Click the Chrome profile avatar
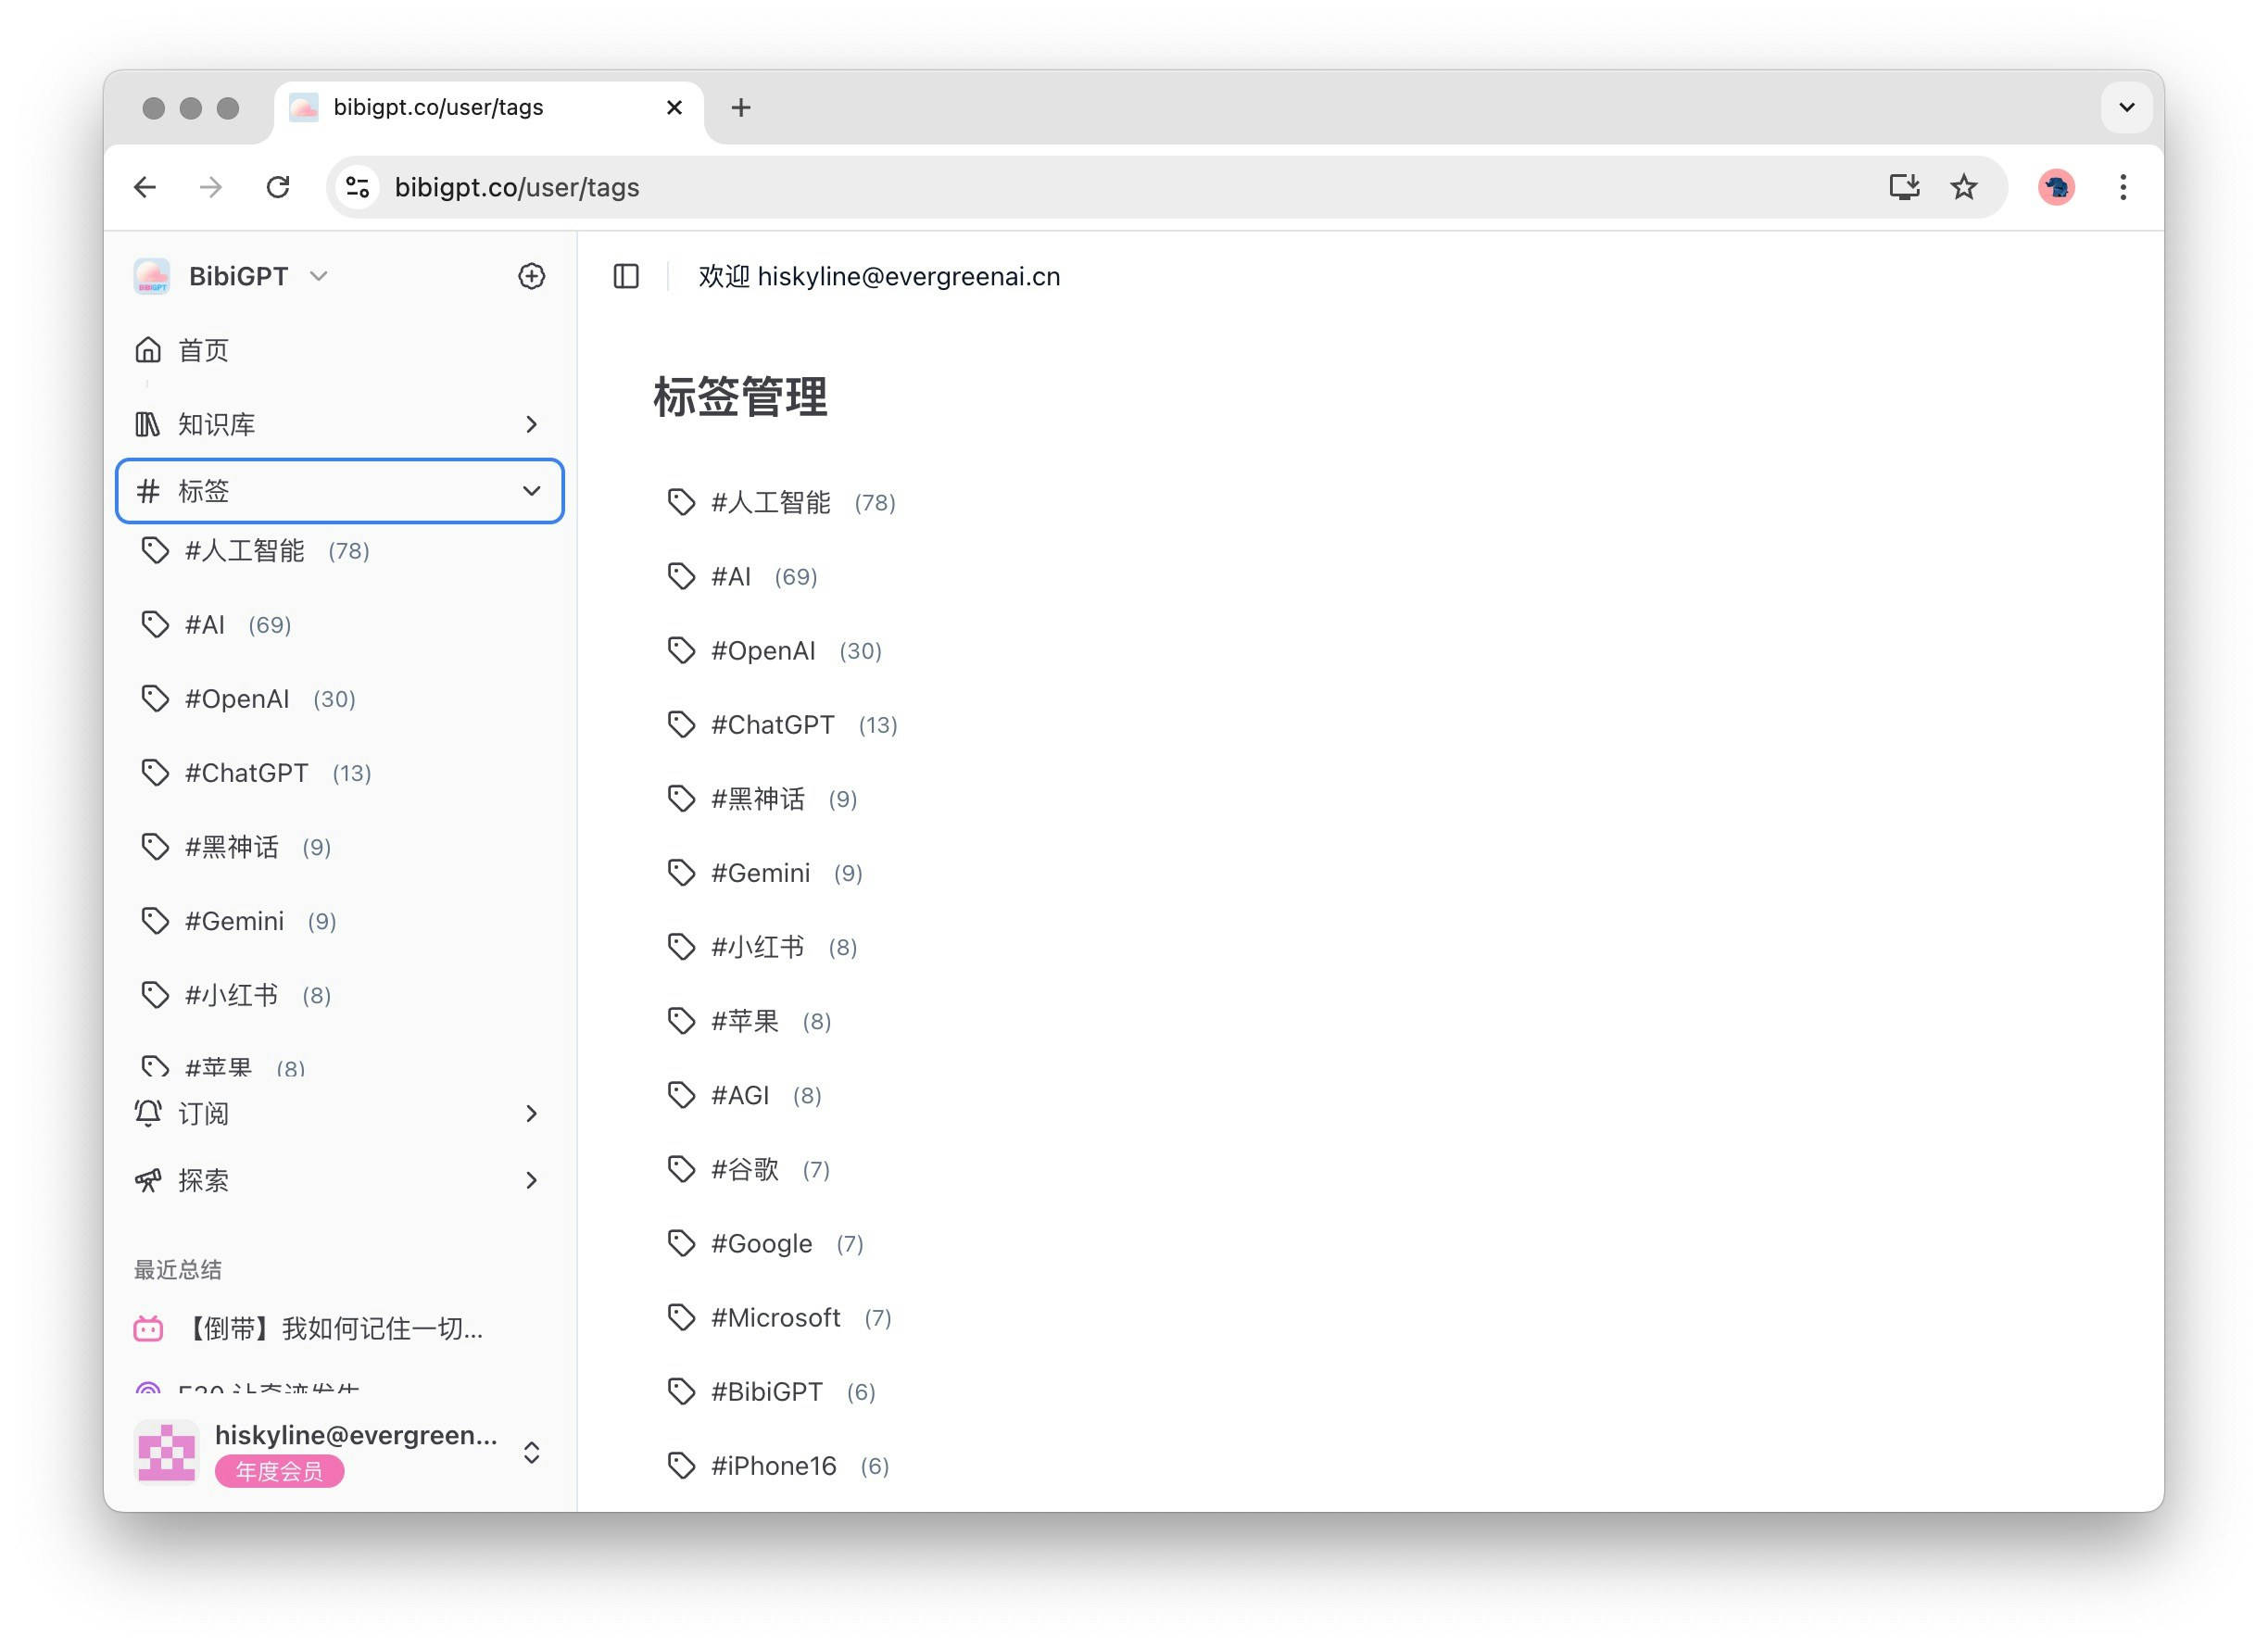 (x=2056, y=187)
